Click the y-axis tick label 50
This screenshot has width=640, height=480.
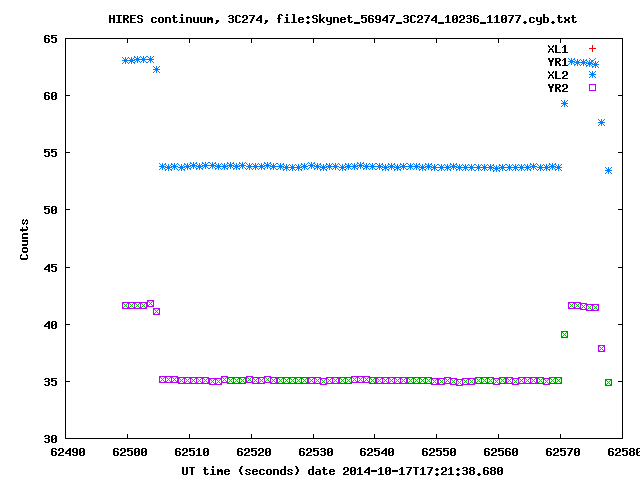pyautogui.click(x=50, y=210)
